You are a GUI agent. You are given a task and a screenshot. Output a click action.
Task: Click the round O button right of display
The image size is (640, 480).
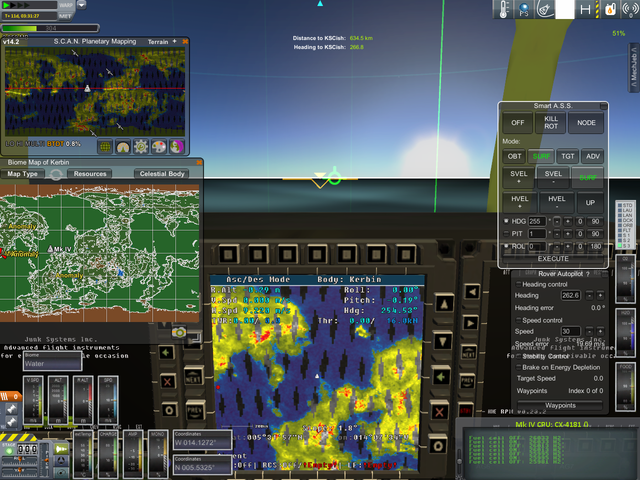(x=438, y=446)
